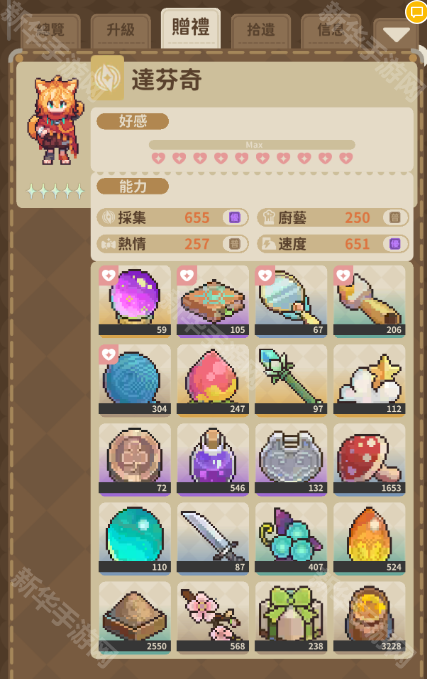Select the cherry blossom branch item

[x=213, y=617]
